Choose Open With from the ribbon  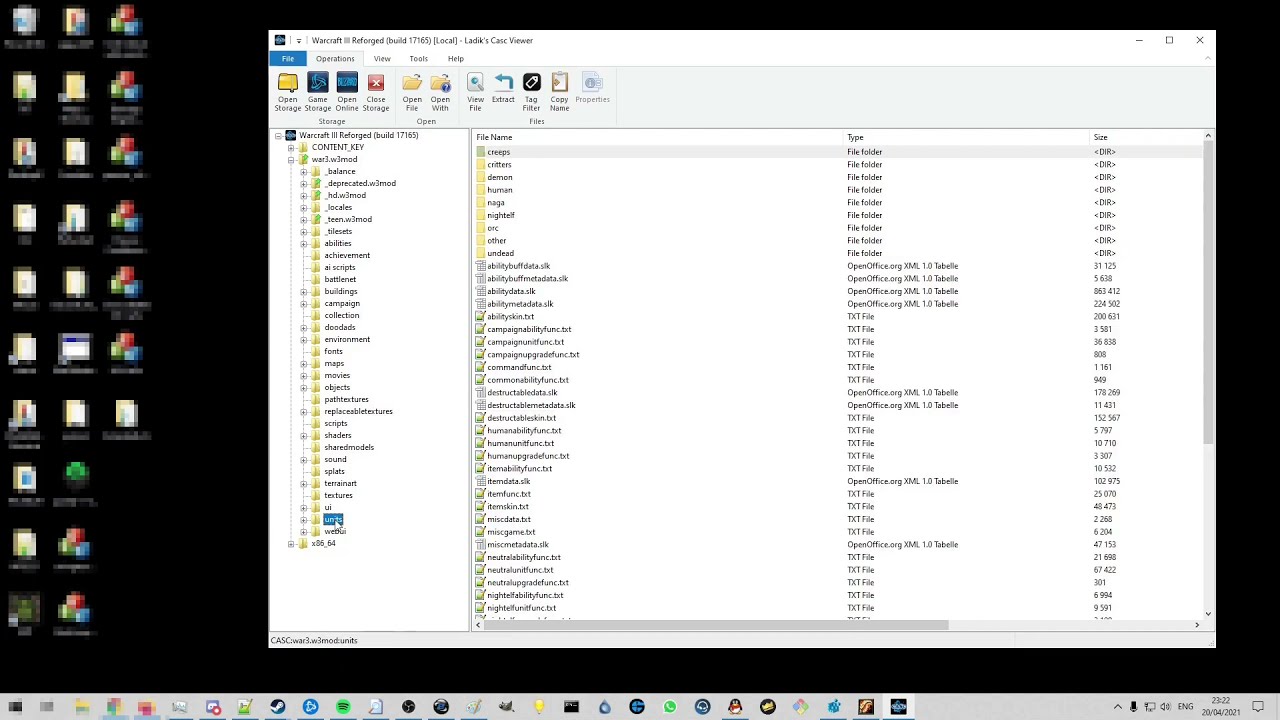(x=440, y=91)
